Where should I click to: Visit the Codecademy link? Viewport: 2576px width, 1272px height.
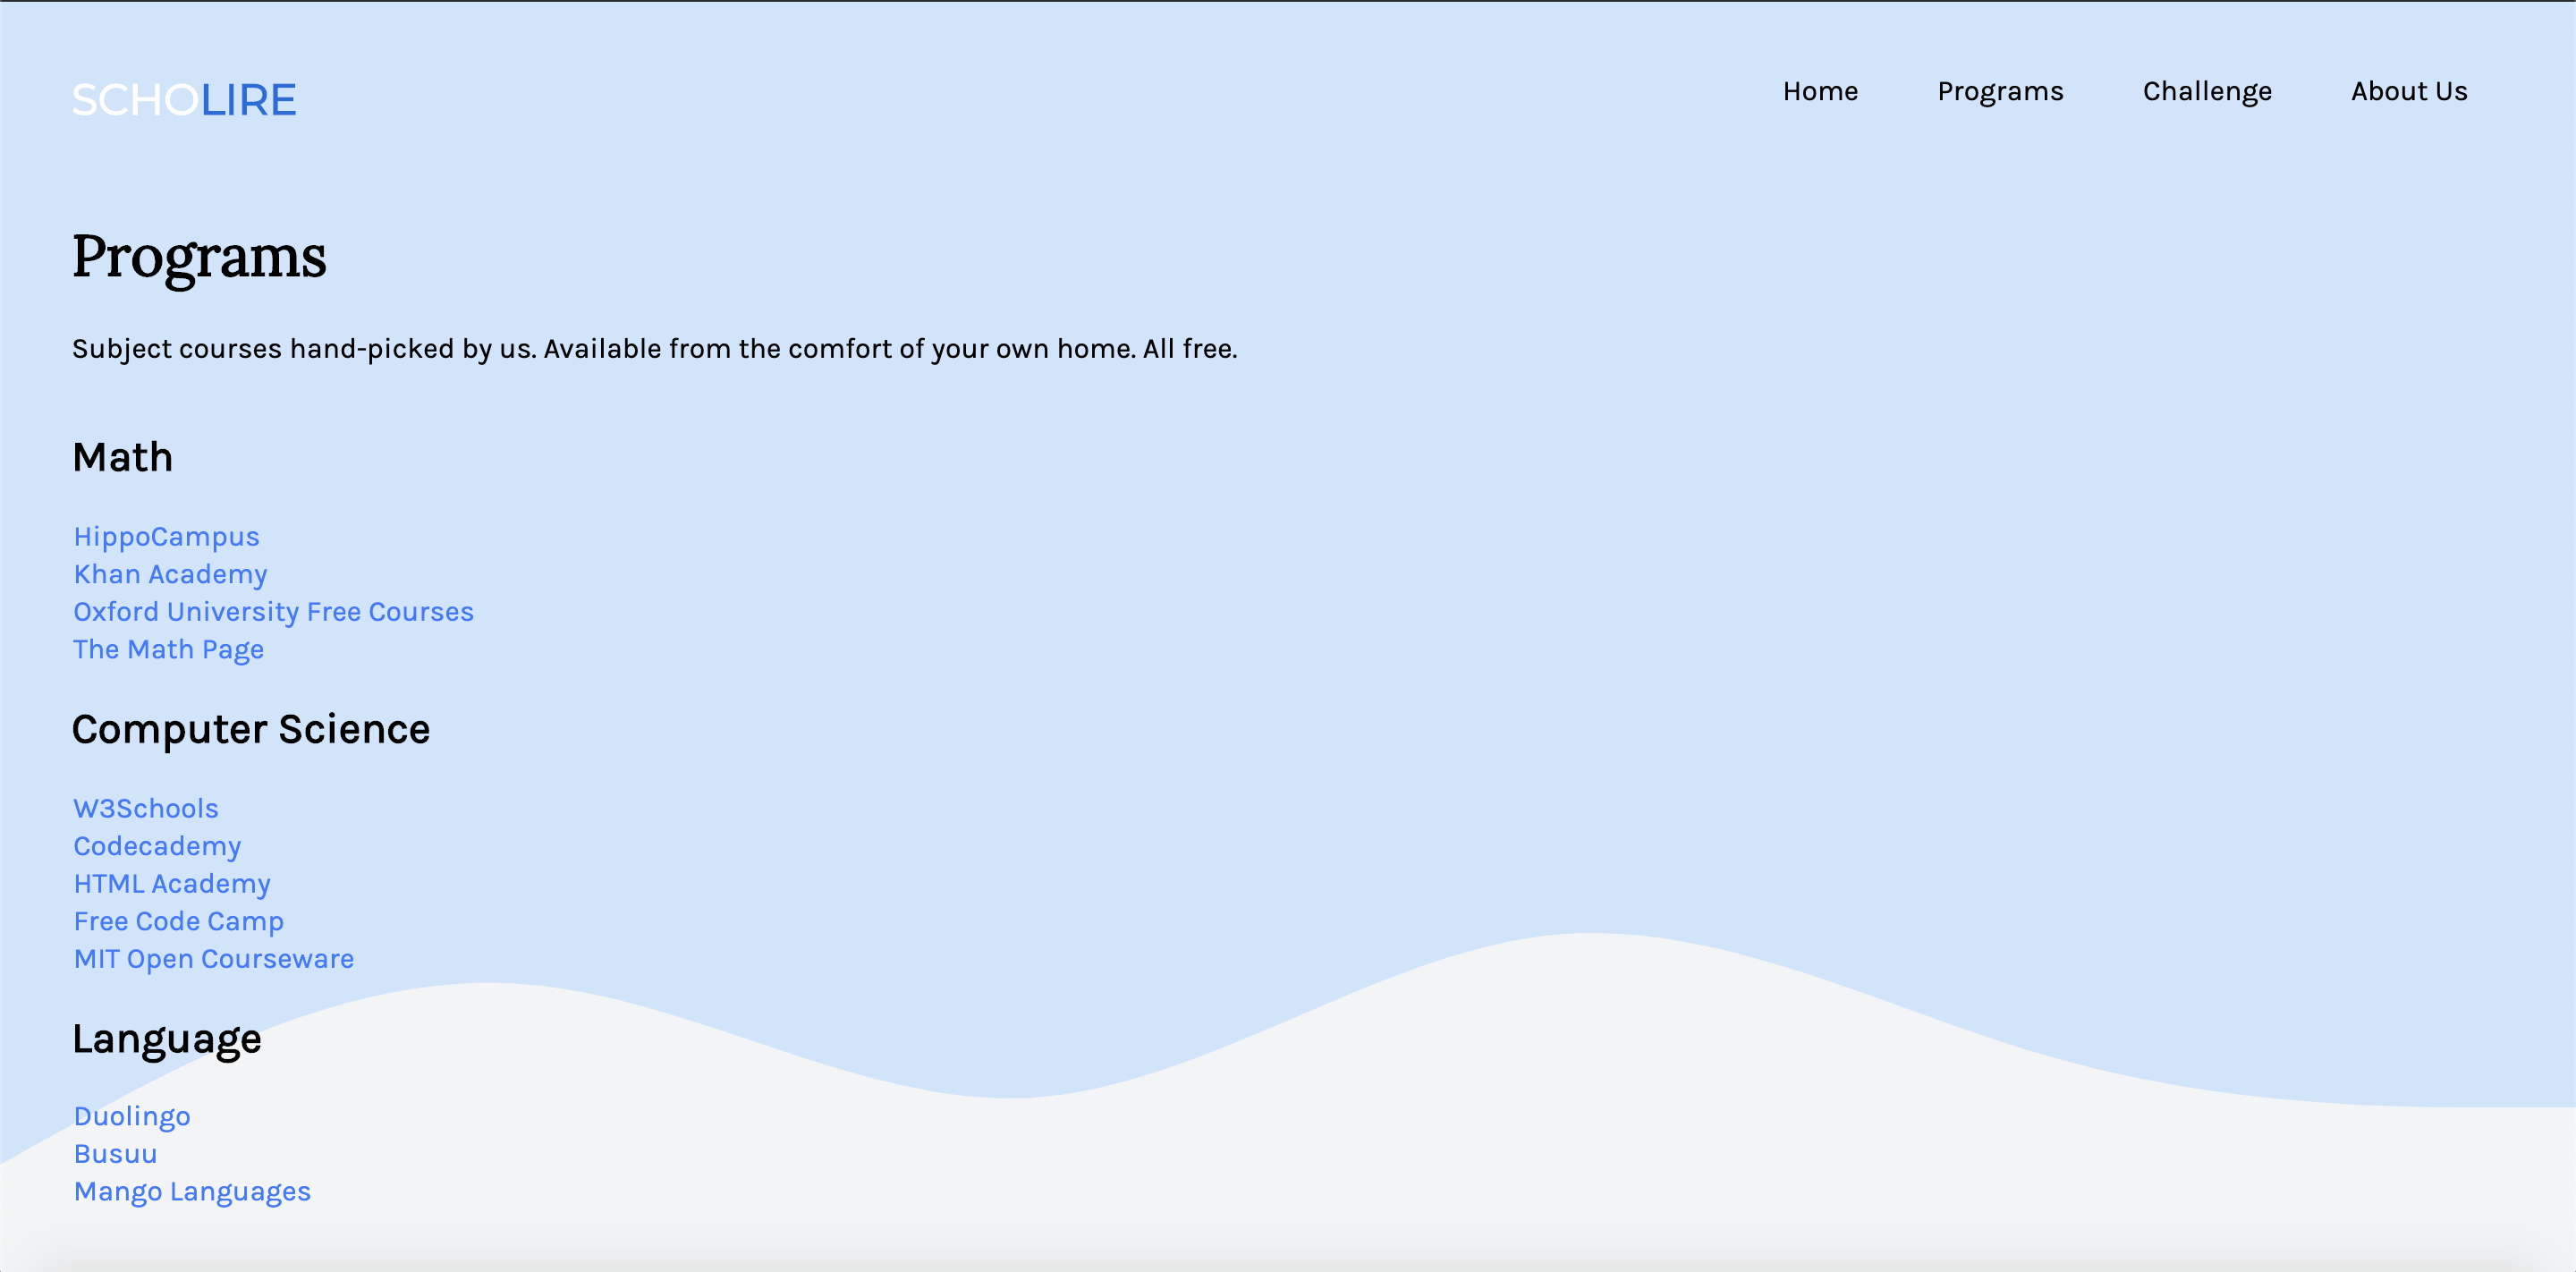(x=157, y=846)
